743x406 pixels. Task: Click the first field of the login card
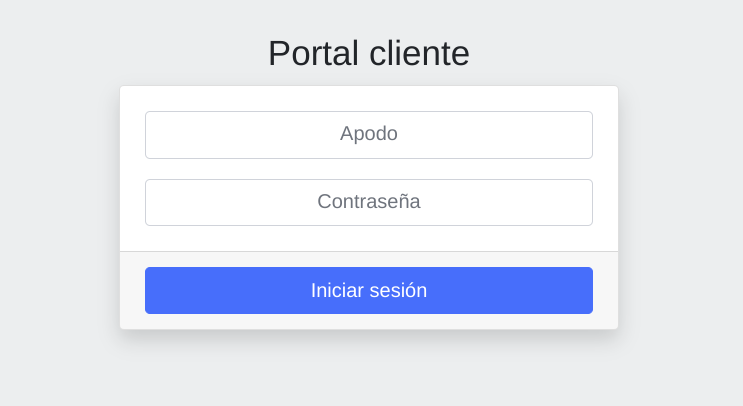click(x=368, y=134)
